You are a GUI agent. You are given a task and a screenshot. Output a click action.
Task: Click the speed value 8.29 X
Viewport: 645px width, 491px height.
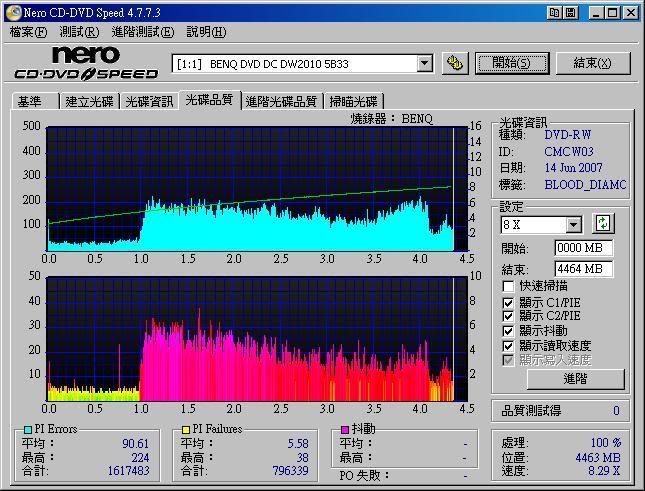(604, 471)
